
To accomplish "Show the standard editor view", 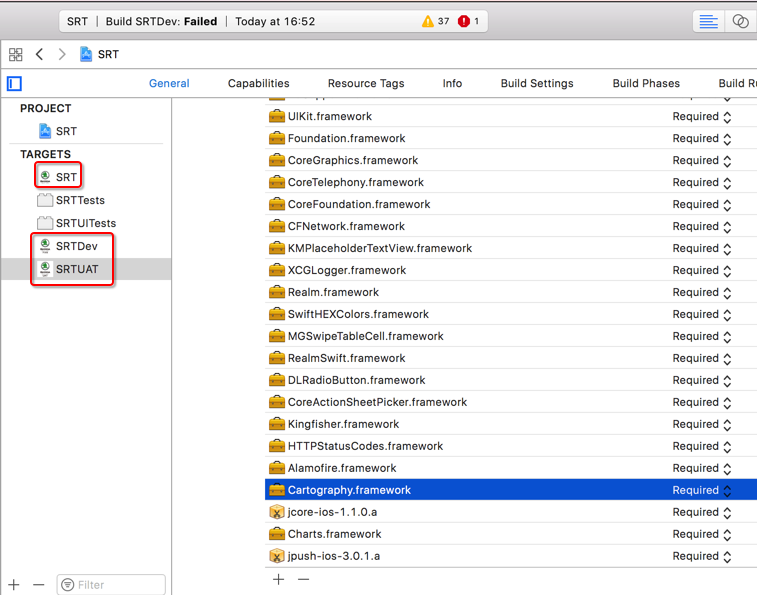I will pyautogui.click(x=708, y=21).
